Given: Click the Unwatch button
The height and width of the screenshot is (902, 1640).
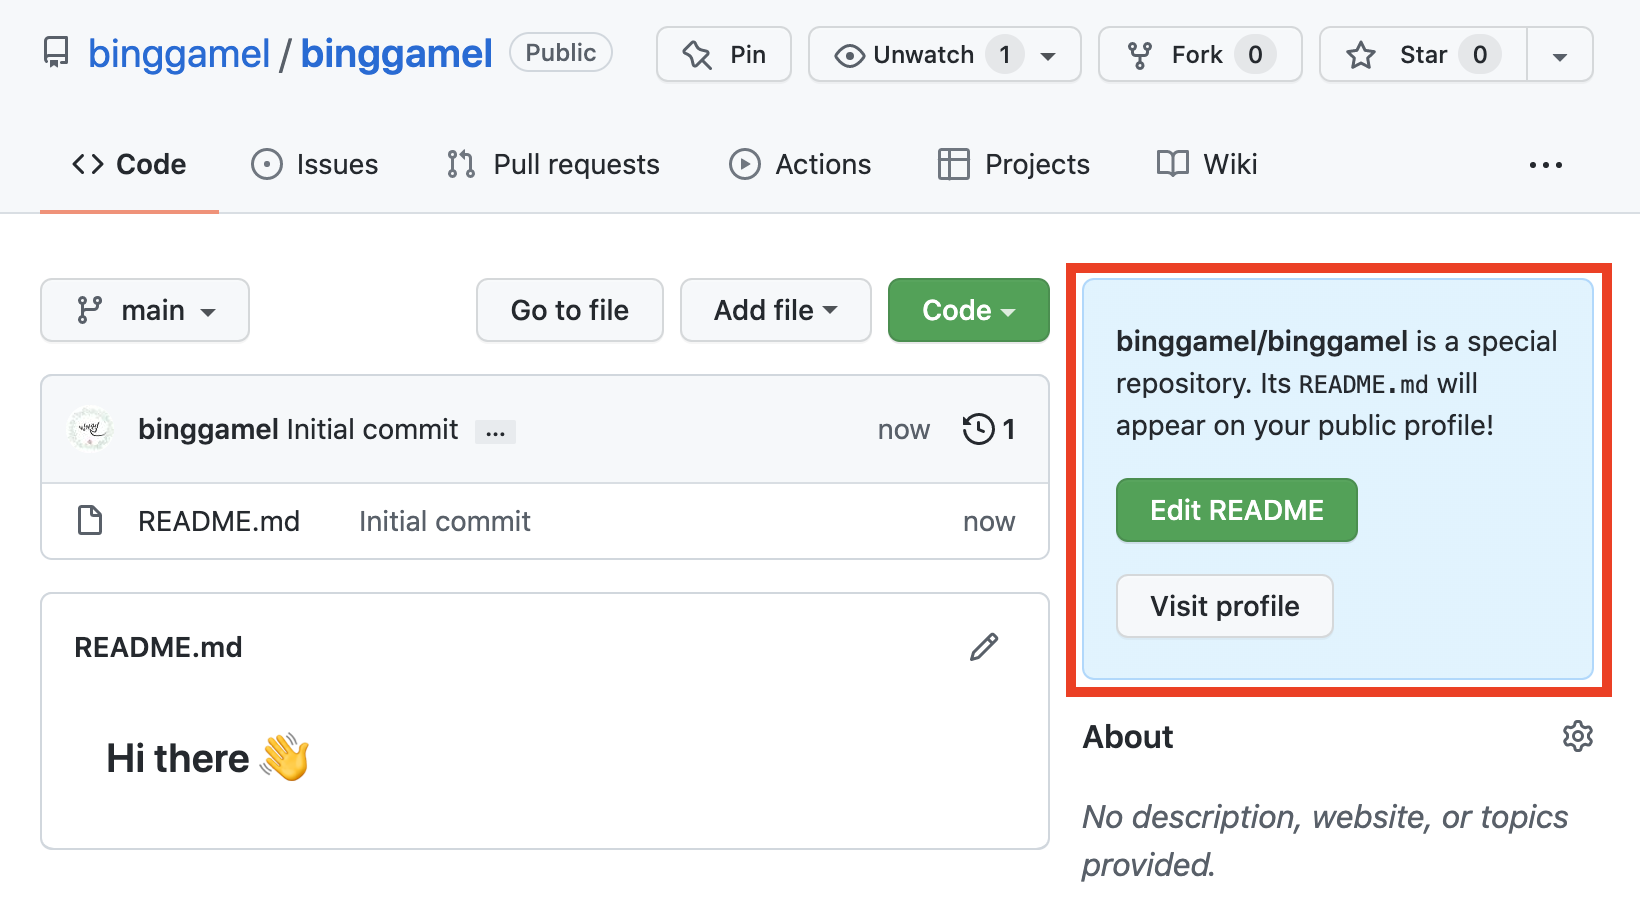Looking at the screenshot, I should point(923,54).
